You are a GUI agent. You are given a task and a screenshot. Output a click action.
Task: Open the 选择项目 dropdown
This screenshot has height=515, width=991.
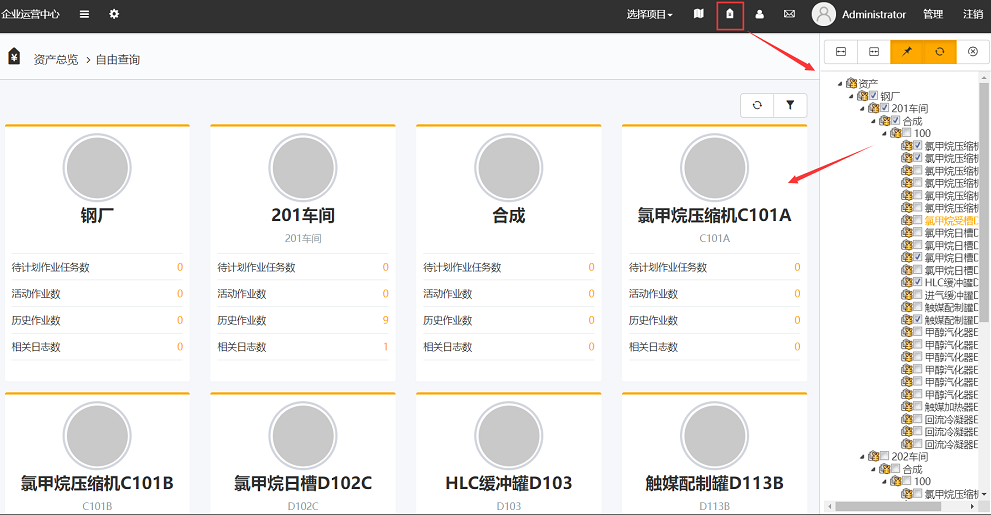click(x=649, y=15)
